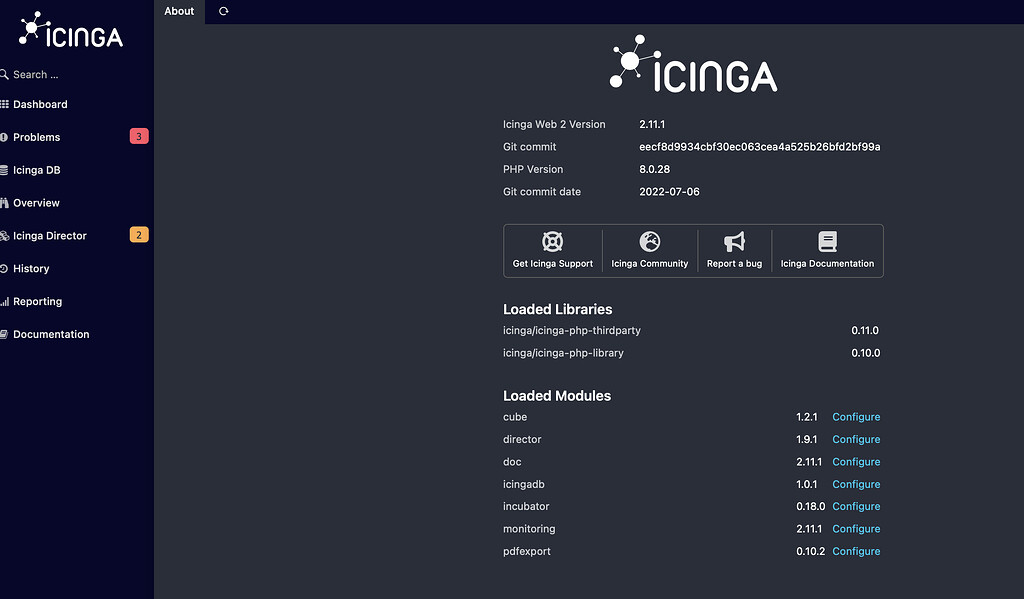
Task: Configure the director module
Action: pos(855,439)
